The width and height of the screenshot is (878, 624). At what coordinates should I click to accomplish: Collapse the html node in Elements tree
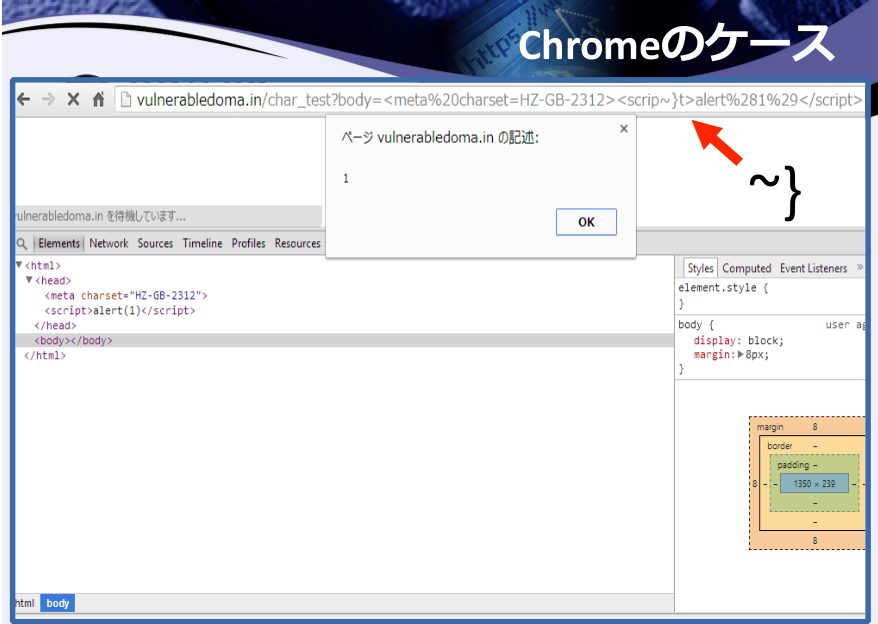click(x=19, y=264)
